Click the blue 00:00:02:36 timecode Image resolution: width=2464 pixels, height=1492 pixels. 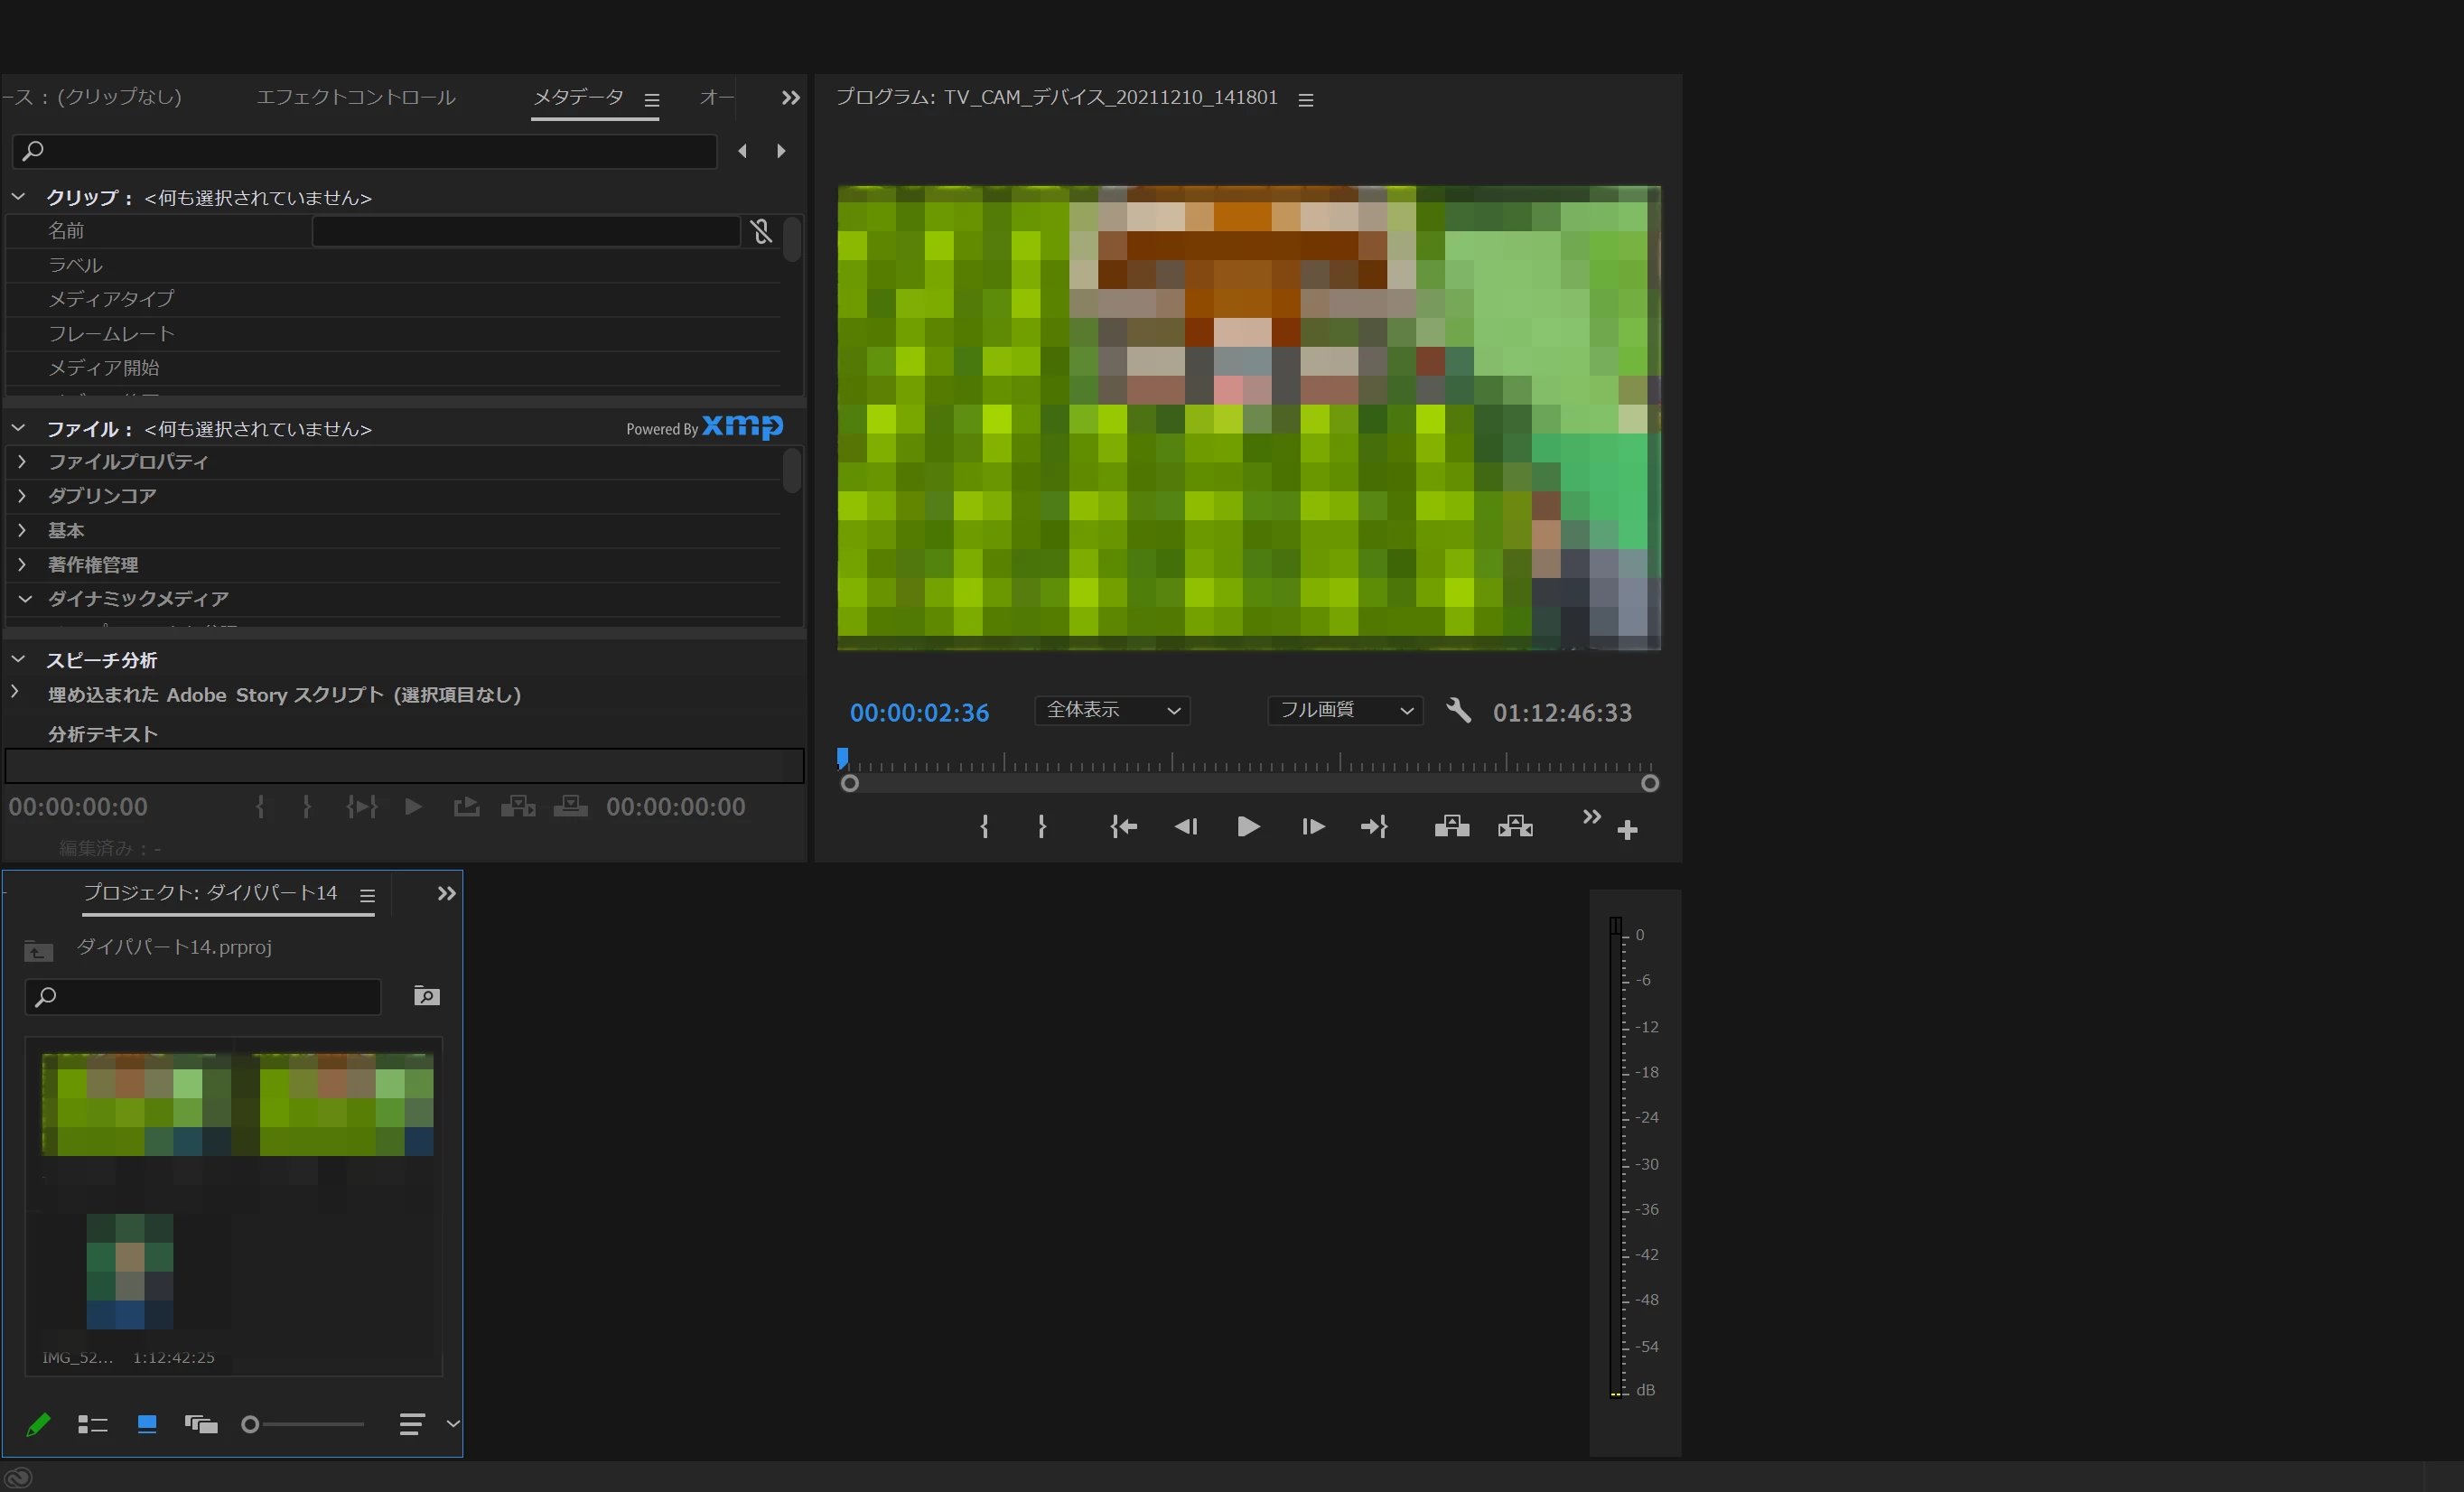[x=919, y=712]
